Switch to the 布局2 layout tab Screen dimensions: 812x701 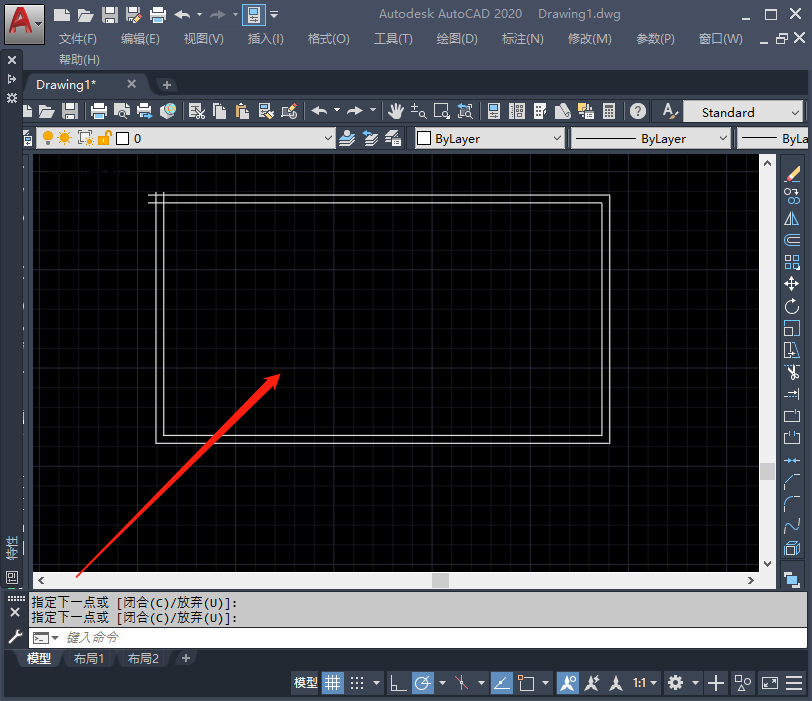(x=143, y=658)
